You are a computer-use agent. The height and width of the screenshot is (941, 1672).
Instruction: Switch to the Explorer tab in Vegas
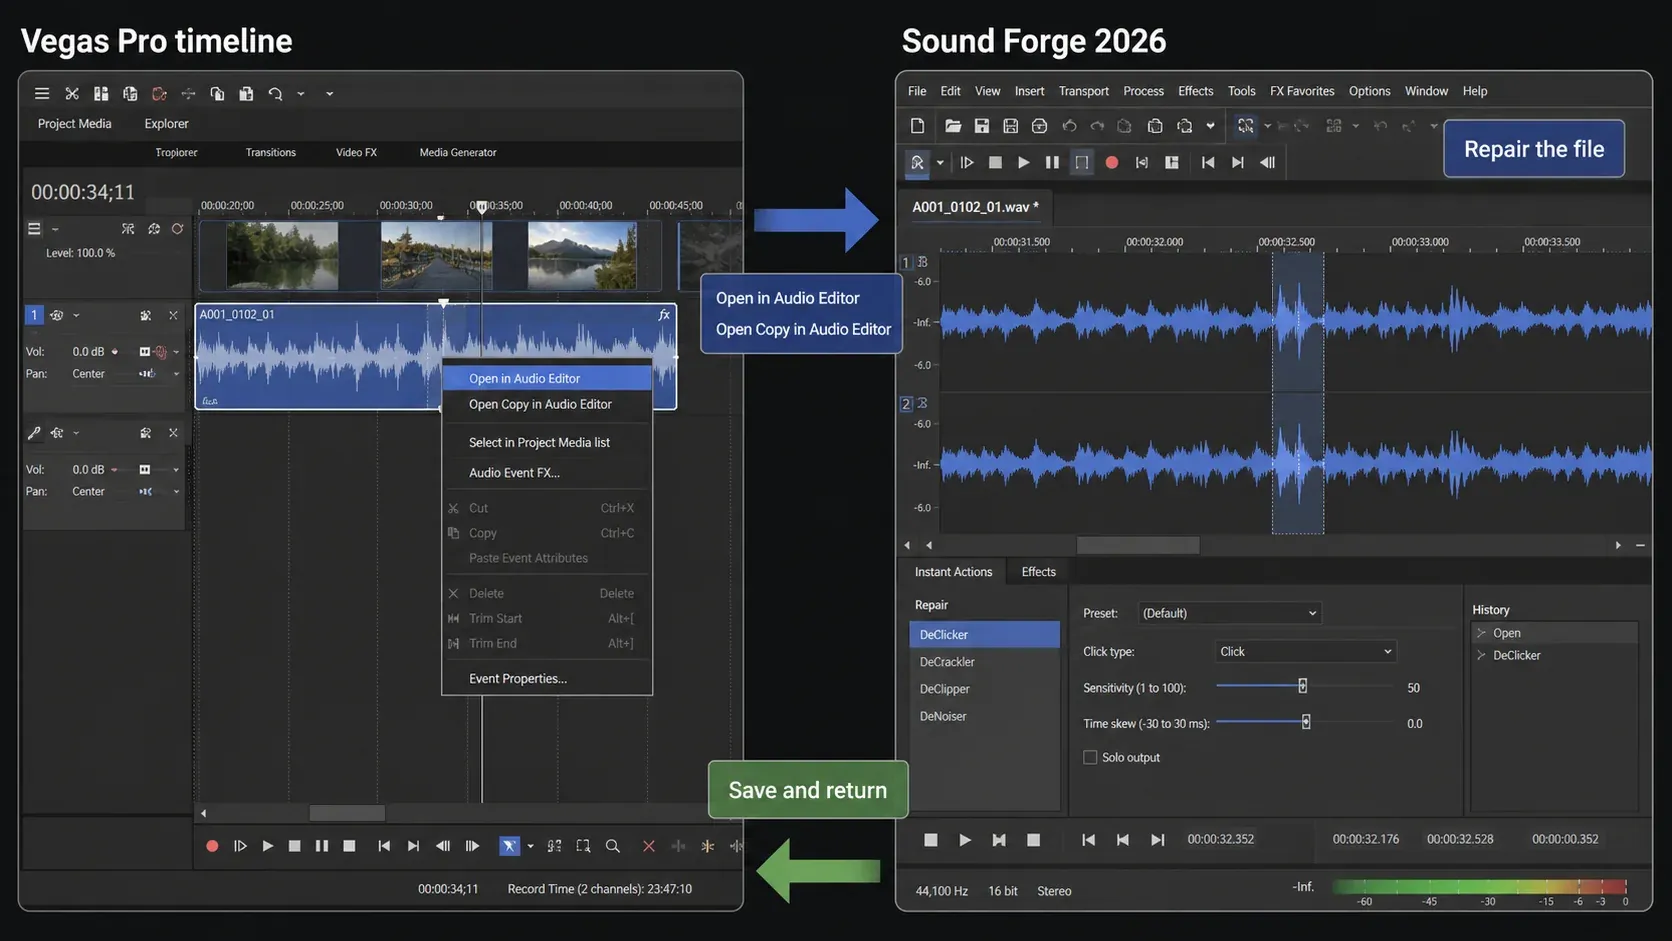[166, 123]
